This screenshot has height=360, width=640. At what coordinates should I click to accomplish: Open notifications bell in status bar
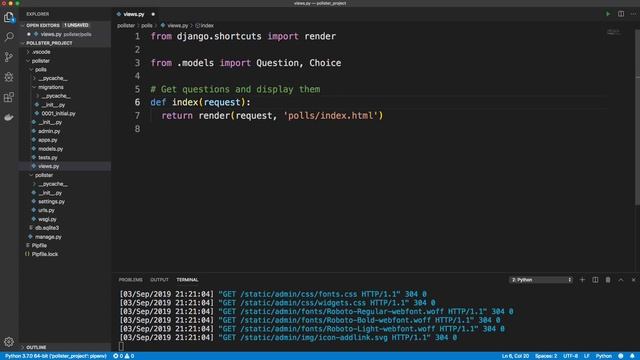click(632, 356)
